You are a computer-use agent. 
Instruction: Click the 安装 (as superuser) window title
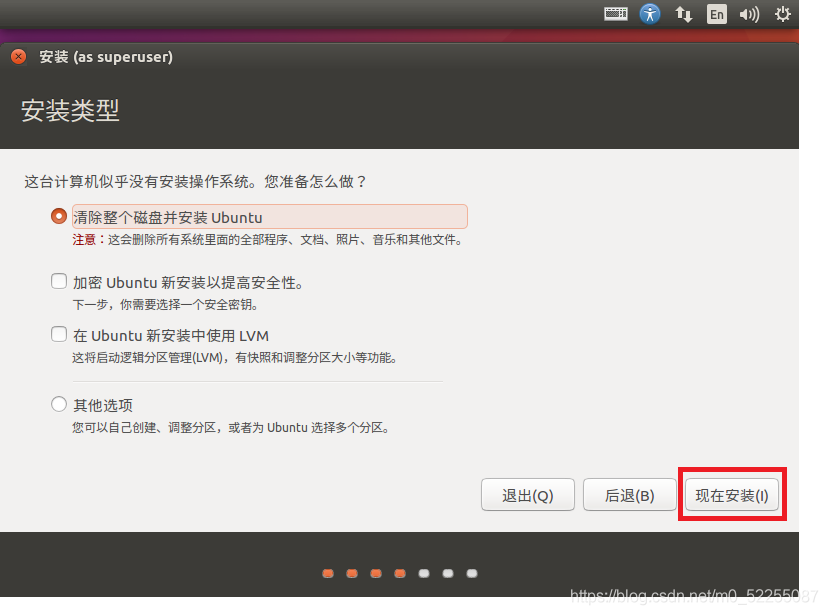(106, 57)
